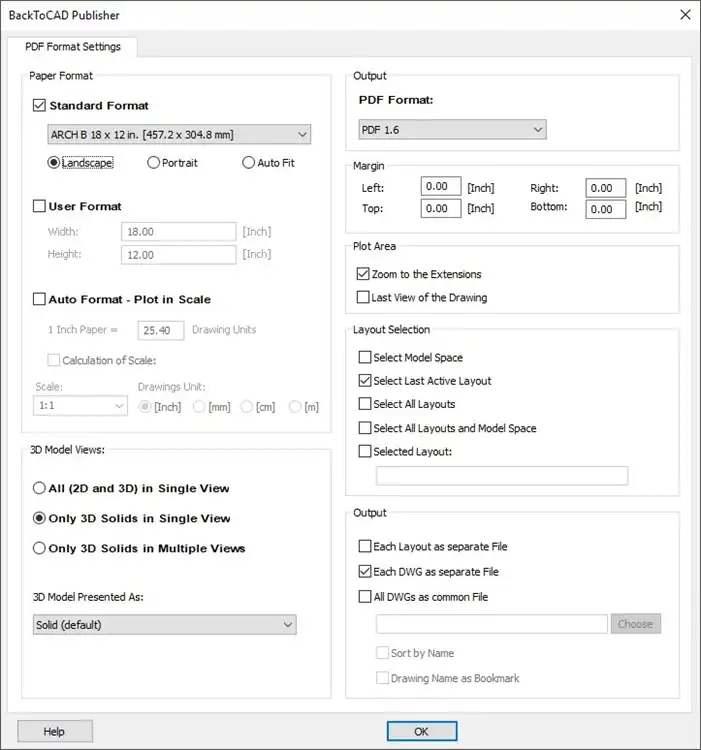This screenshot has height=750, width=701.
Task: Confirm settings with the OK button
Action: point(422,731)
